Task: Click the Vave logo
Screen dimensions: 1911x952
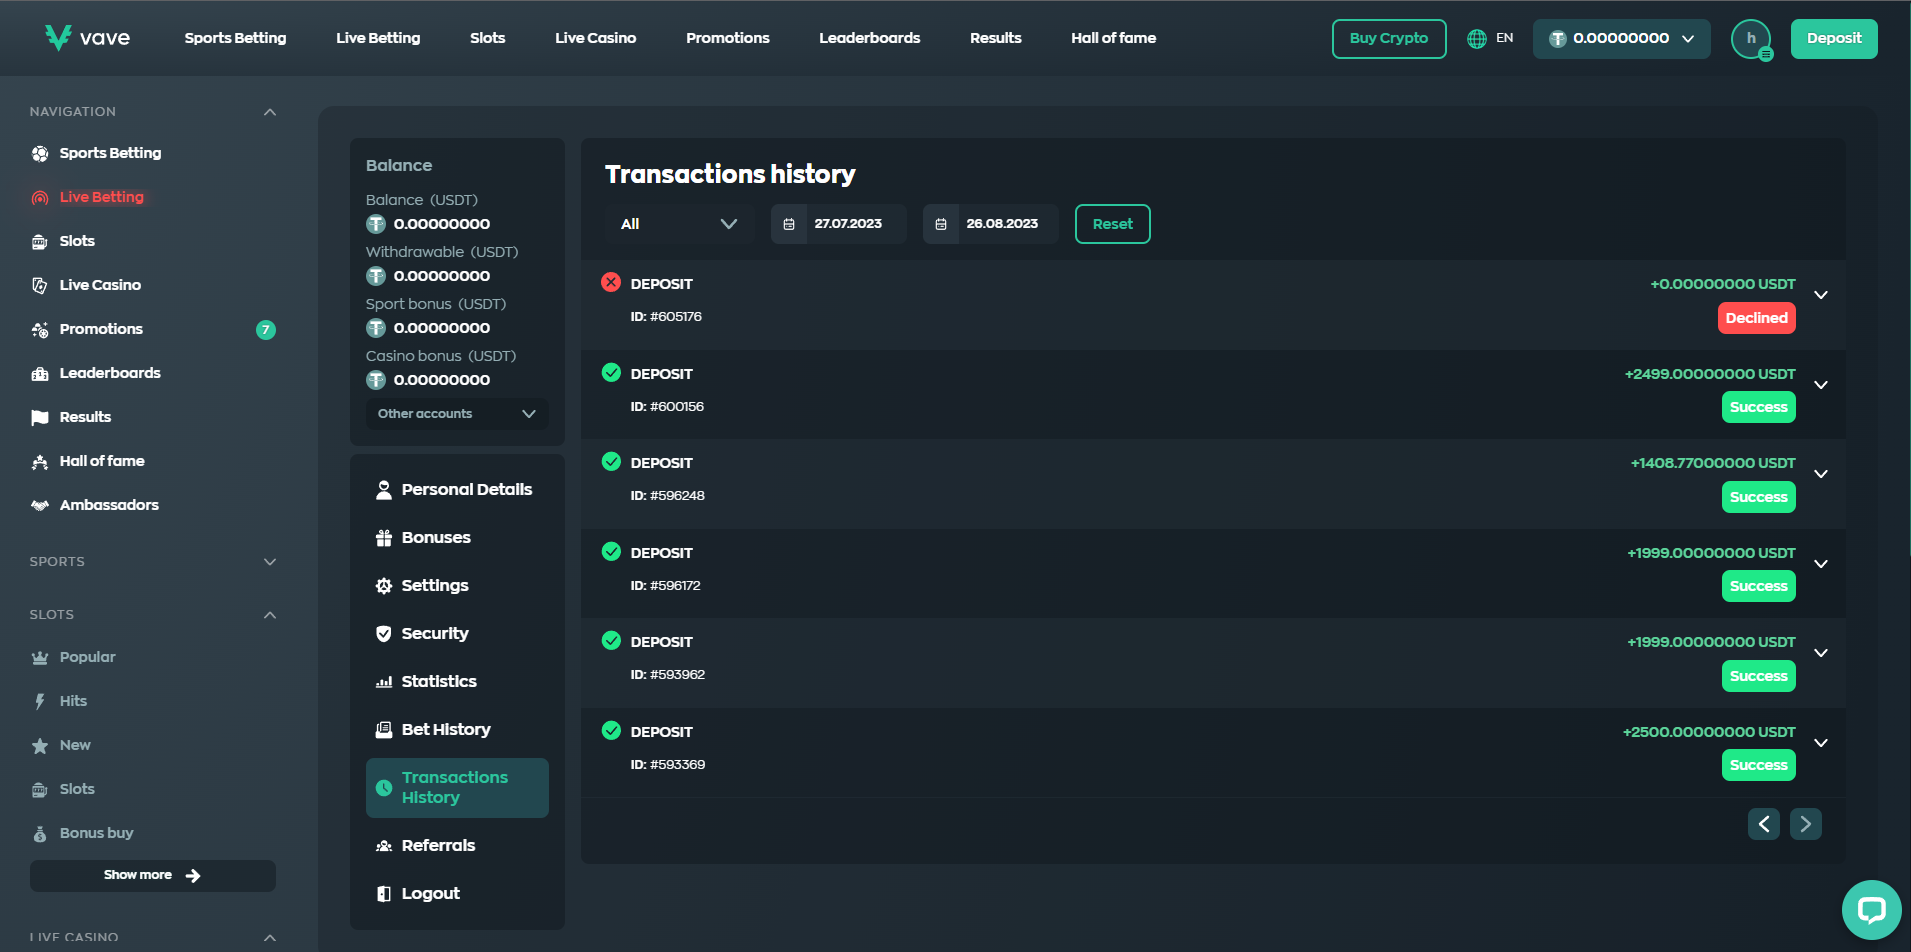Action: tap(87, 38)
